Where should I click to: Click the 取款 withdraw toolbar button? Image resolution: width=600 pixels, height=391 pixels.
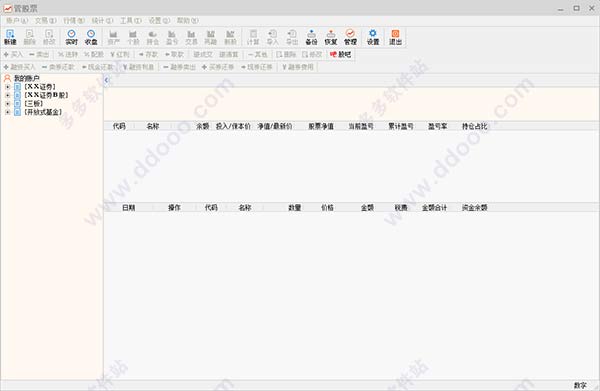coord(174,54)
